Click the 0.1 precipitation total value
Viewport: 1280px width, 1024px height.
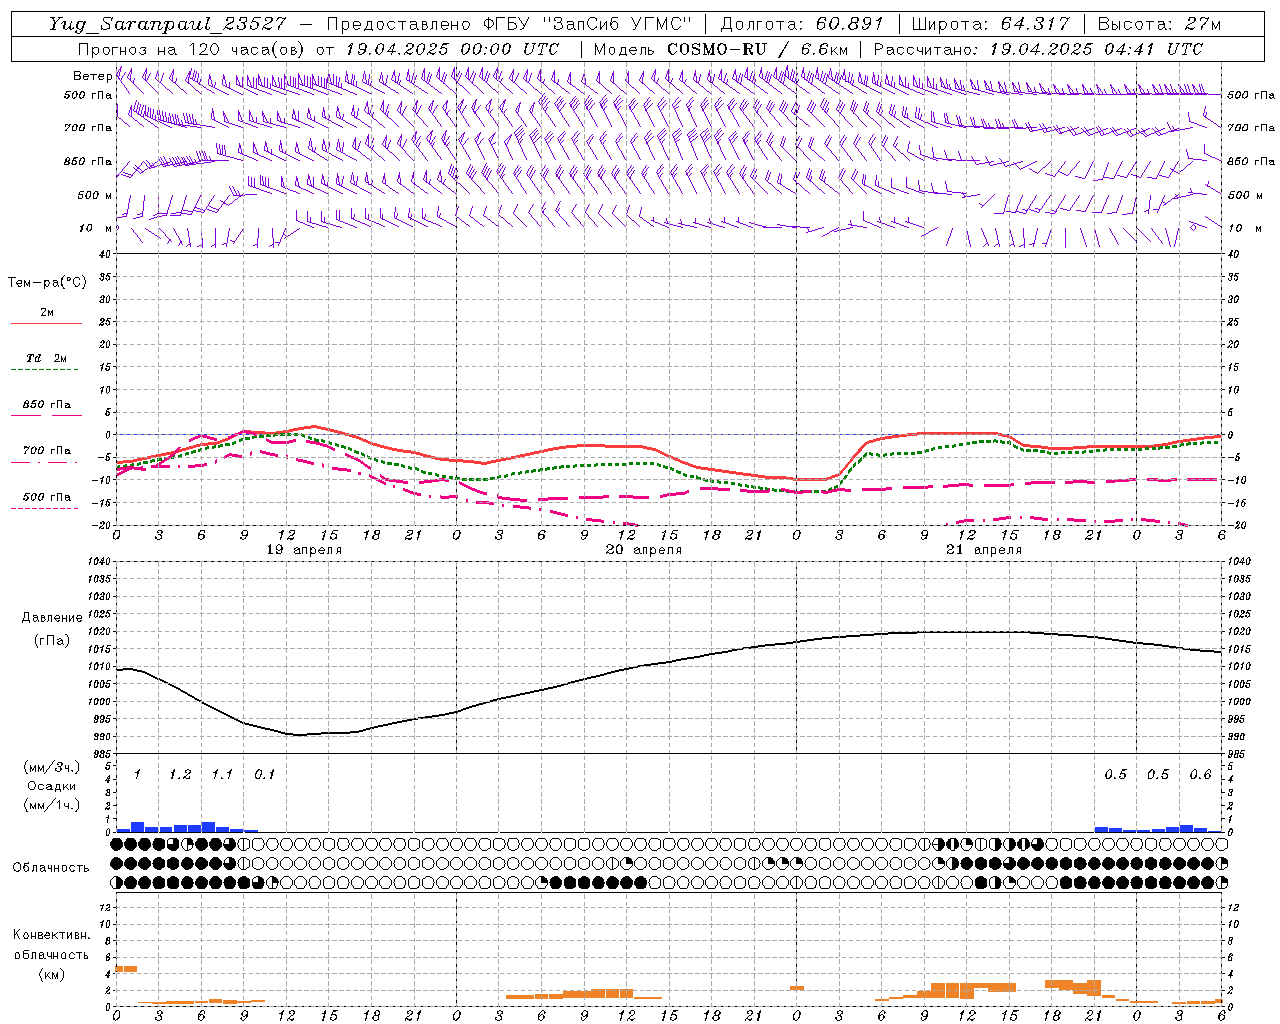[x=264, y=774]
